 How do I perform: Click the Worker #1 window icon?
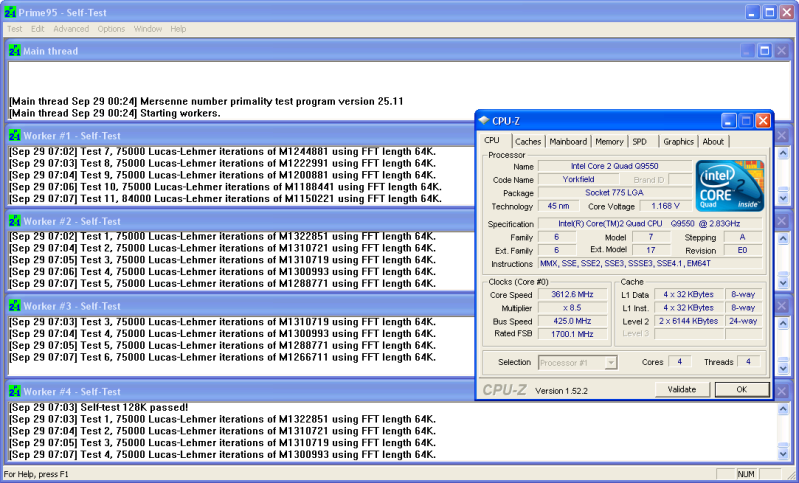tap(15, 136)
